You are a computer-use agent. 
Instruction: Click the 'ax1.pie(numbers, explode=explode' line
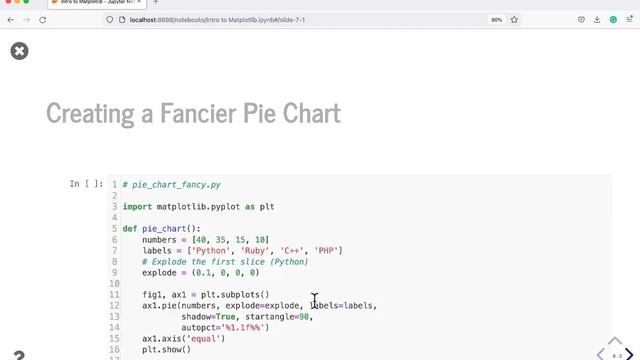[260, 306]
